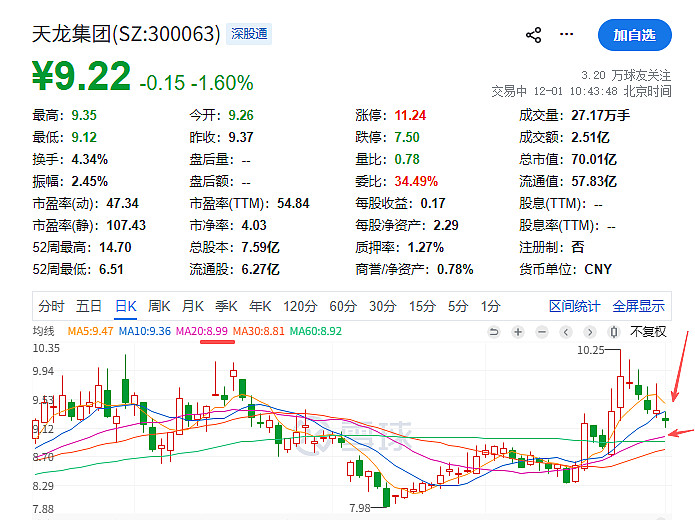
Task: Select the 月K chart tab
Action: [193, 306]
